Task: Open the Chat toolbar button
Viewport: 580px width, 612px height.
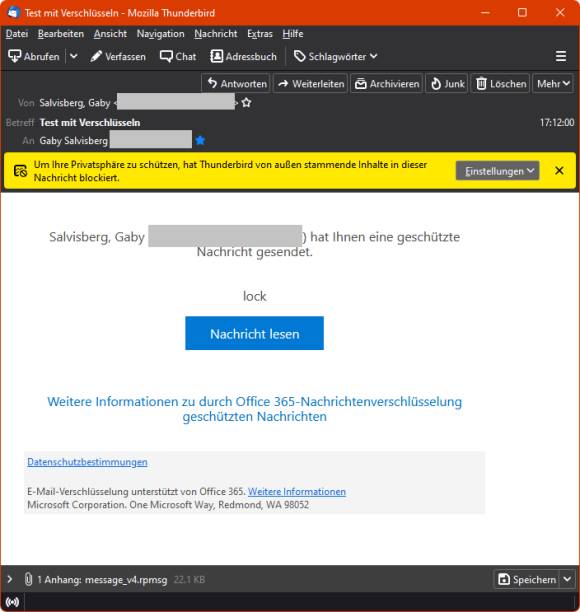Action: click(x=178, y=57)
